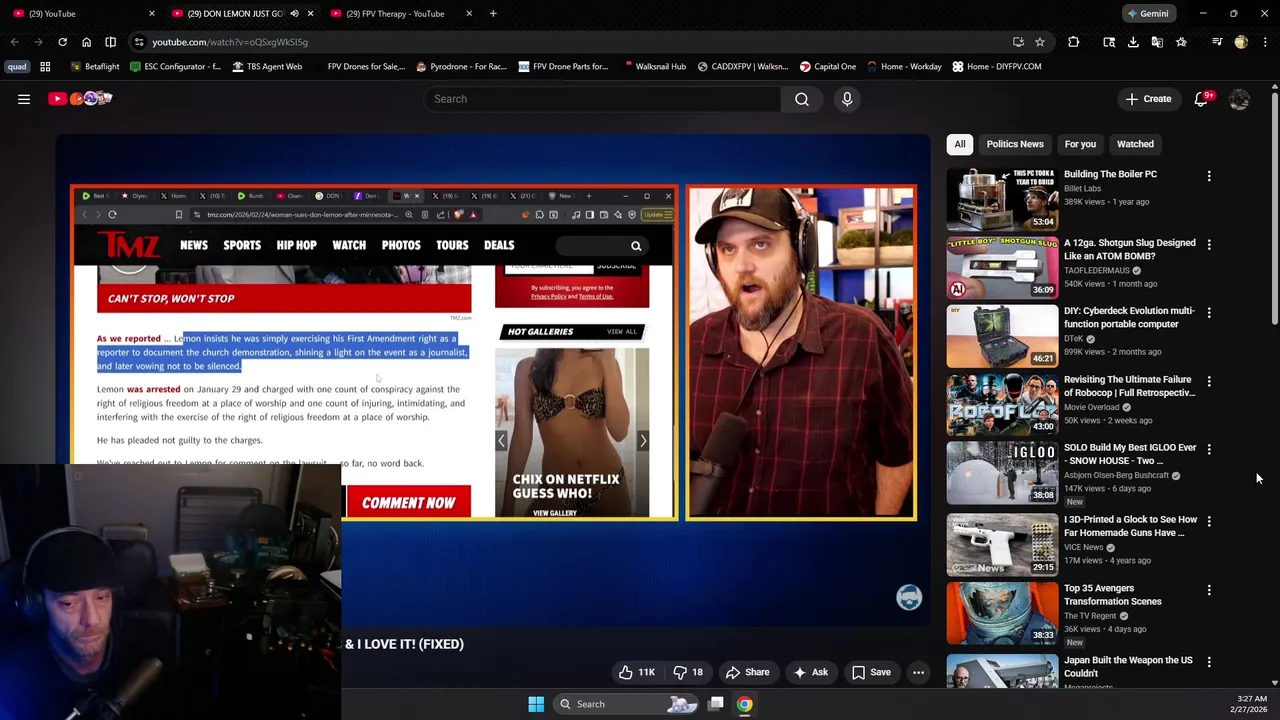Screen dimensions: 1280x720
Task: Bookmark this page with star icon
Action: (1040, 42)
